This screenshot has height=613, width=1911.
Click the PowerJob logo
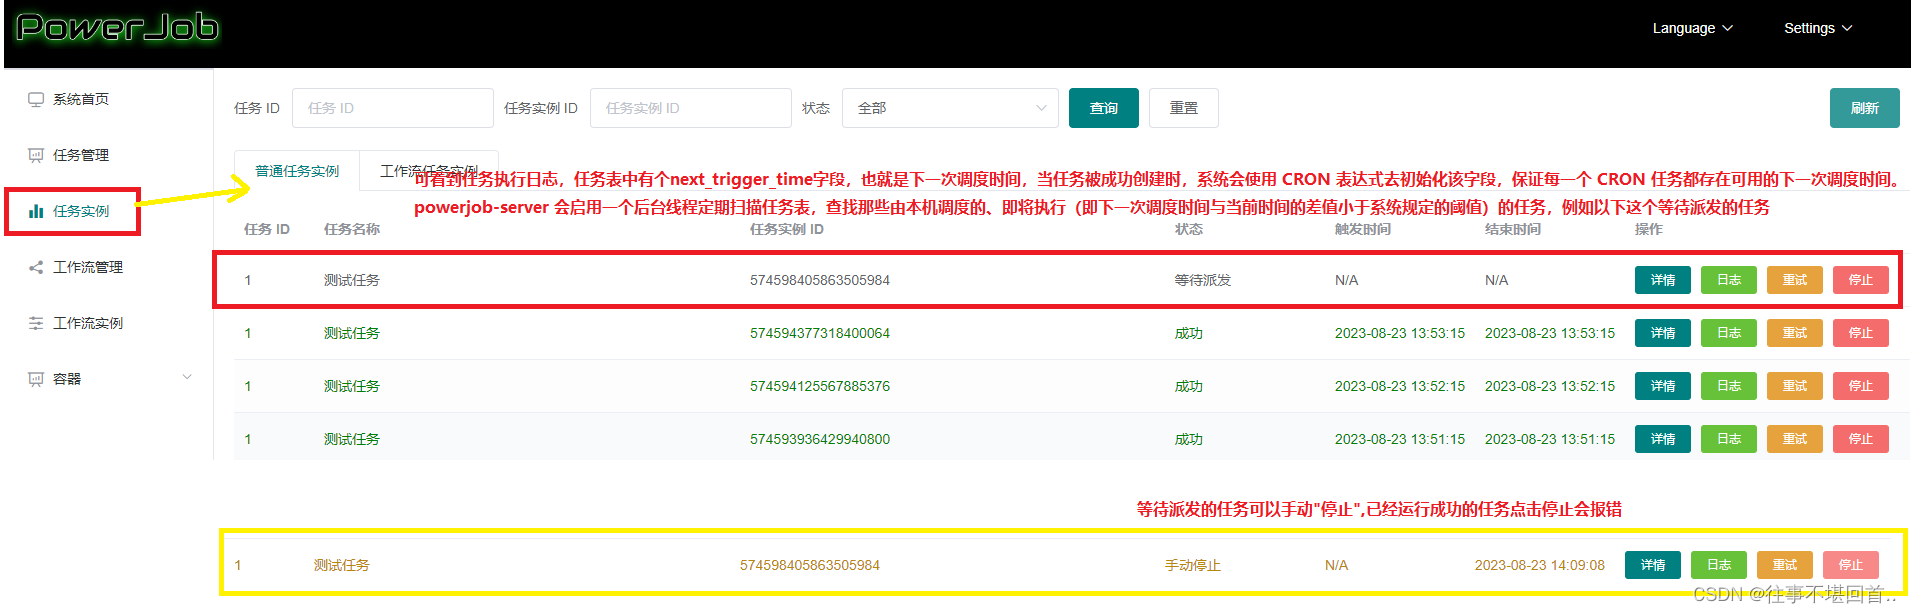pos(117,27)
